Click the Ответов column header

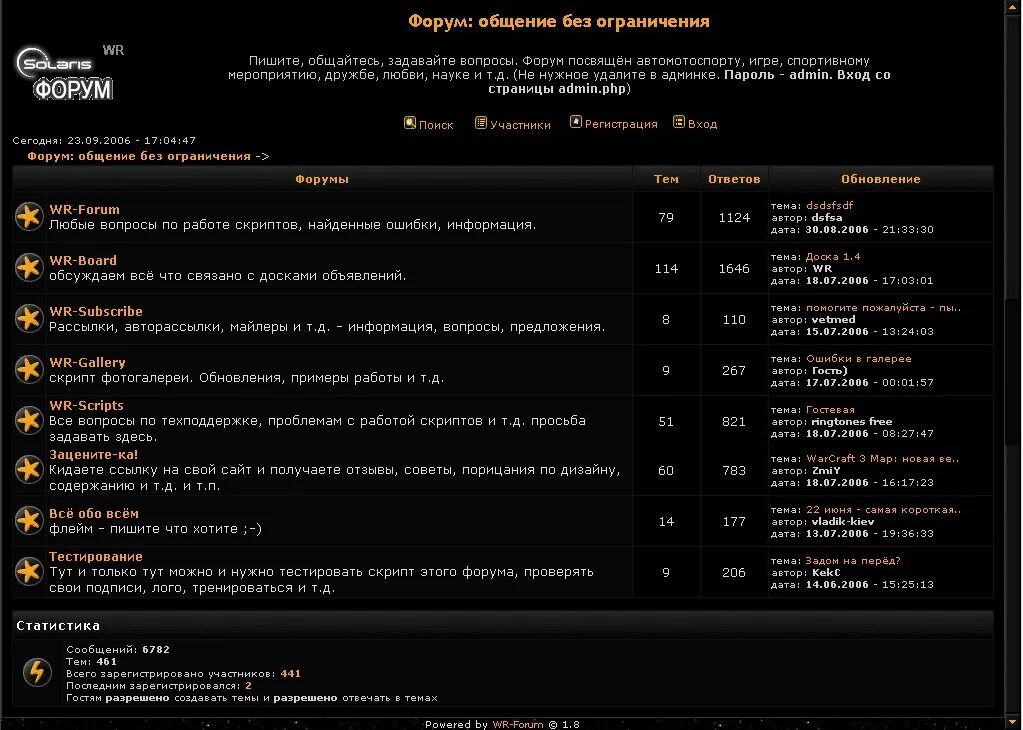tap(734, 179)
